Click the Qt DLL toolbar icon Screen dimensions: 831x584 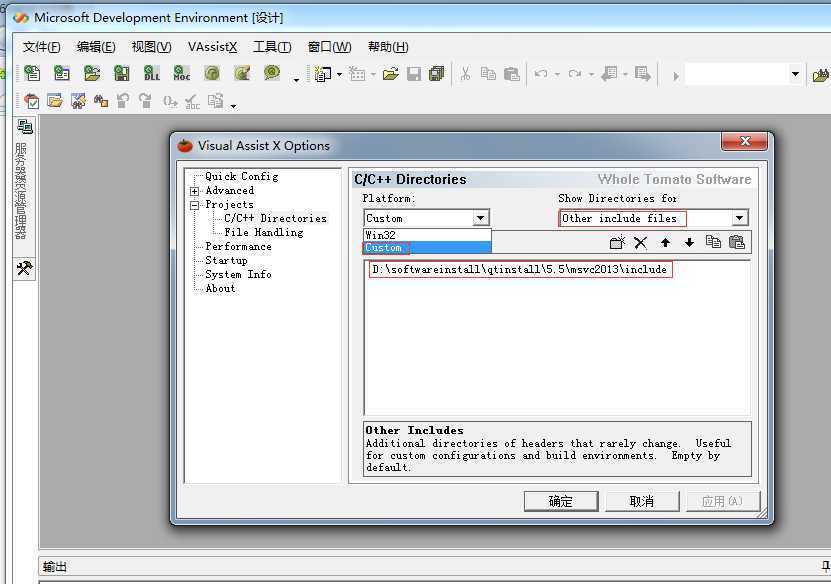(152, 73)
